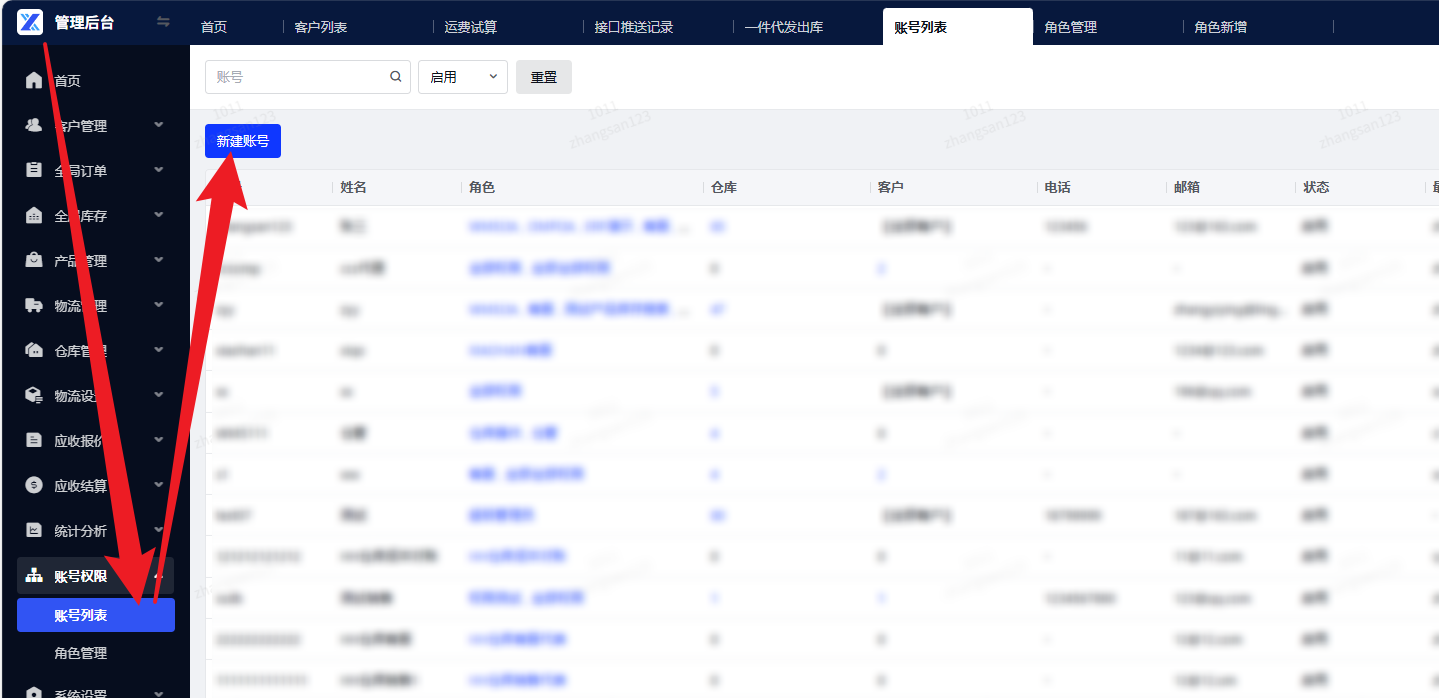Screen dimensions: 1439x698
Task: Click the org-tree icon for 账号权限
Action: 34,575
